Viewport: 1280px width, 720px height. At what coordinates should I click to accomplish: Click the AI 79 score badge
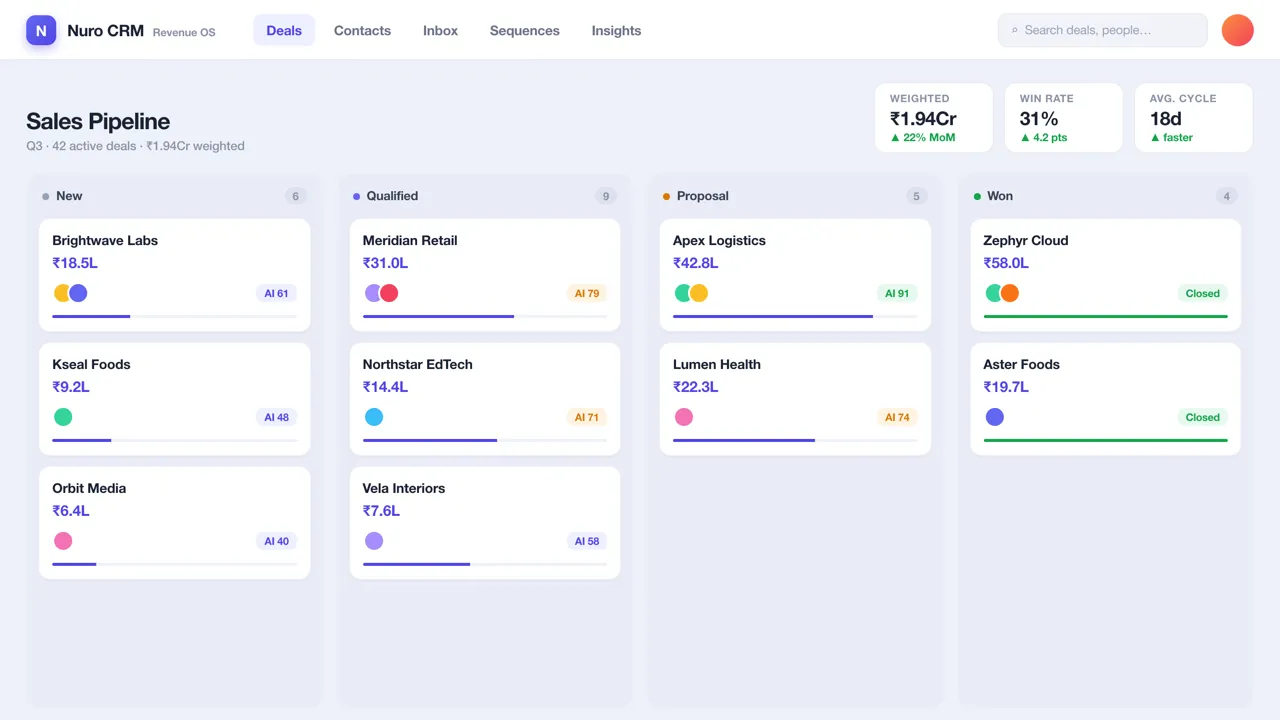coord(587,293)
